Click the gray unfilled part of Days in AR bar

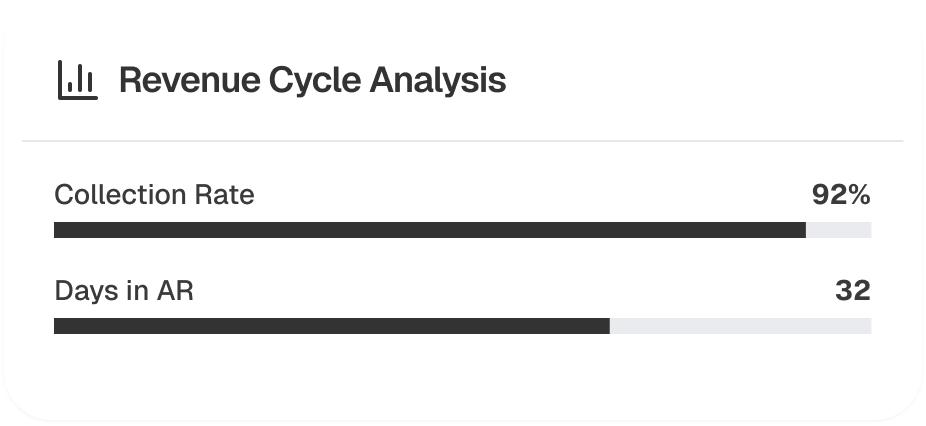[x=740, y=326]
